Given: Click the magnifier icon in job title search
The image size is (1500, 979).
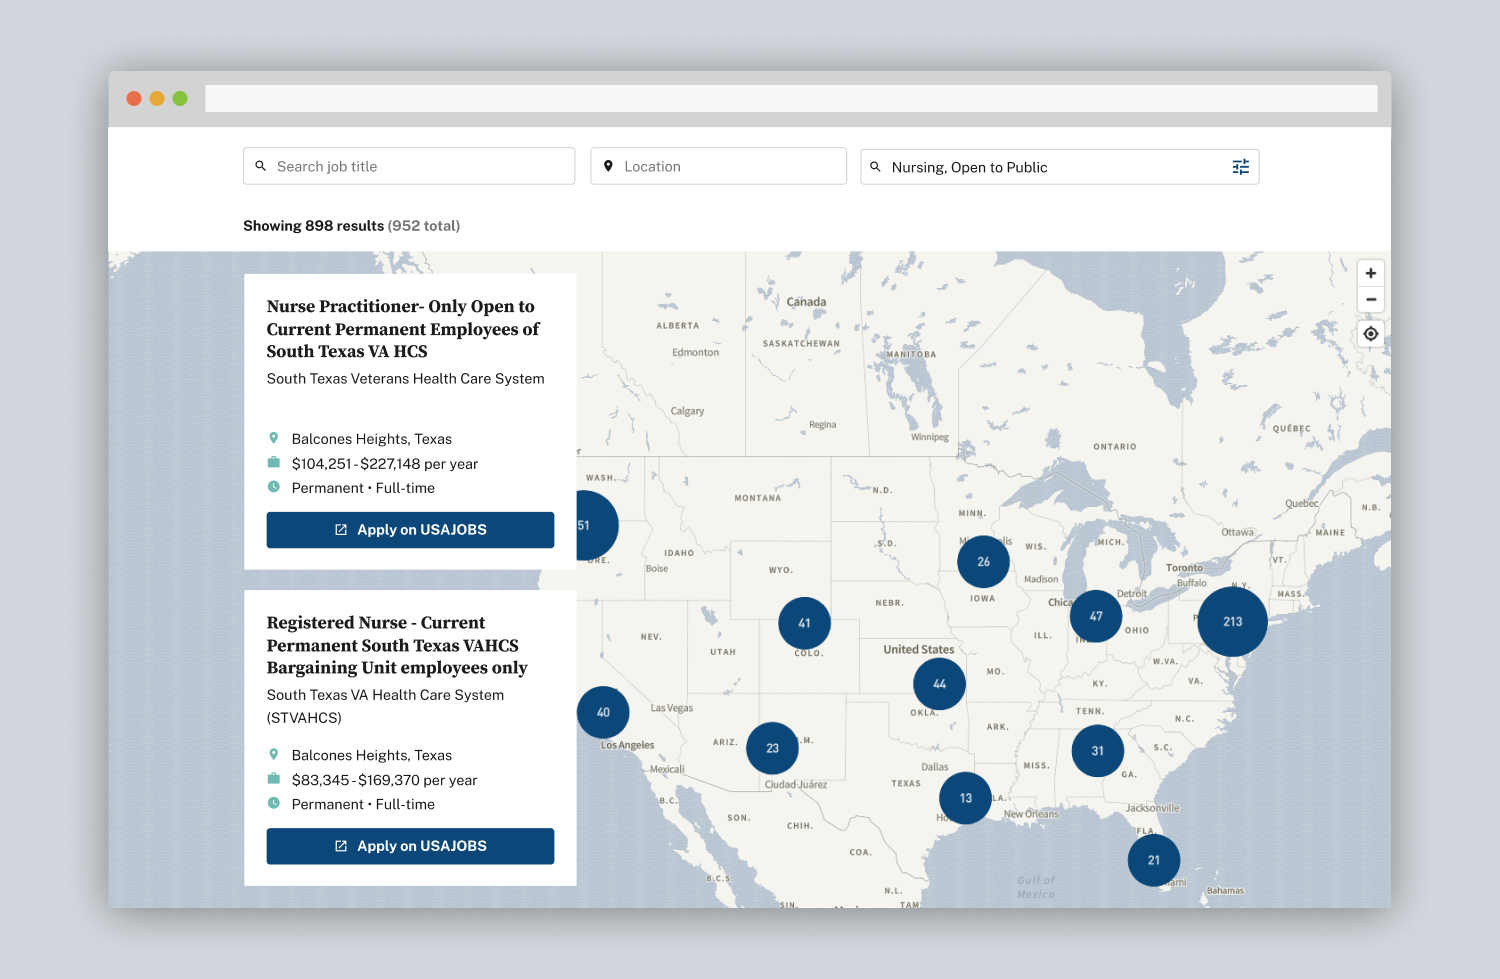Looking at the screenshot, I should tap(261, 166).
